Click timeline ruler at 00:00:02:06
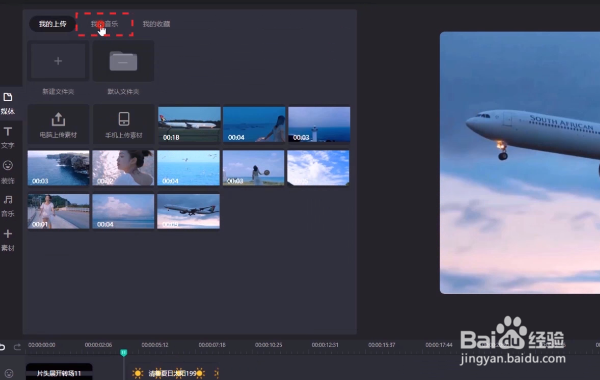The height and width of the screenshot is (380, 600). (x=98, y=345)
